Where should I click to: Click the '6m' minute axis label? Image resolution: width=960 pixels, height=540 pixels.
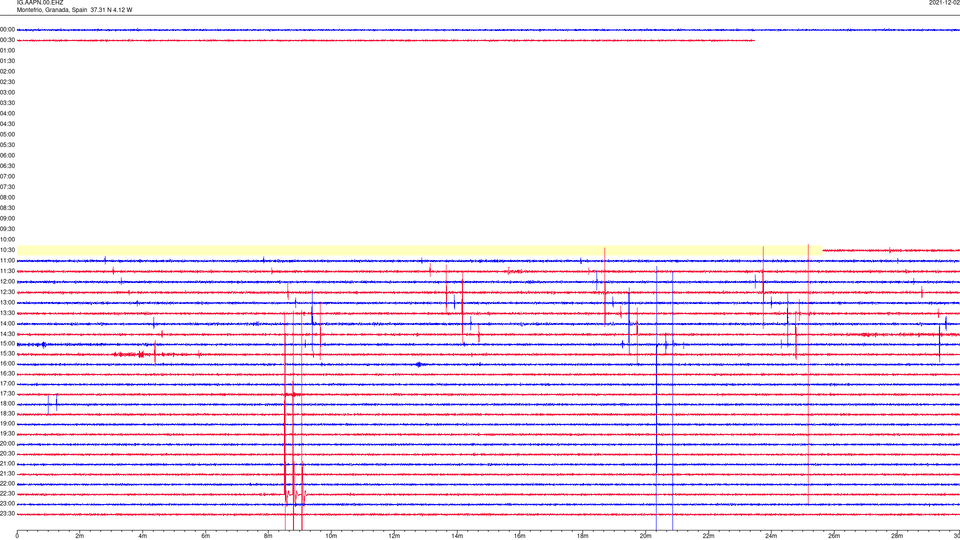pos(206,536)
